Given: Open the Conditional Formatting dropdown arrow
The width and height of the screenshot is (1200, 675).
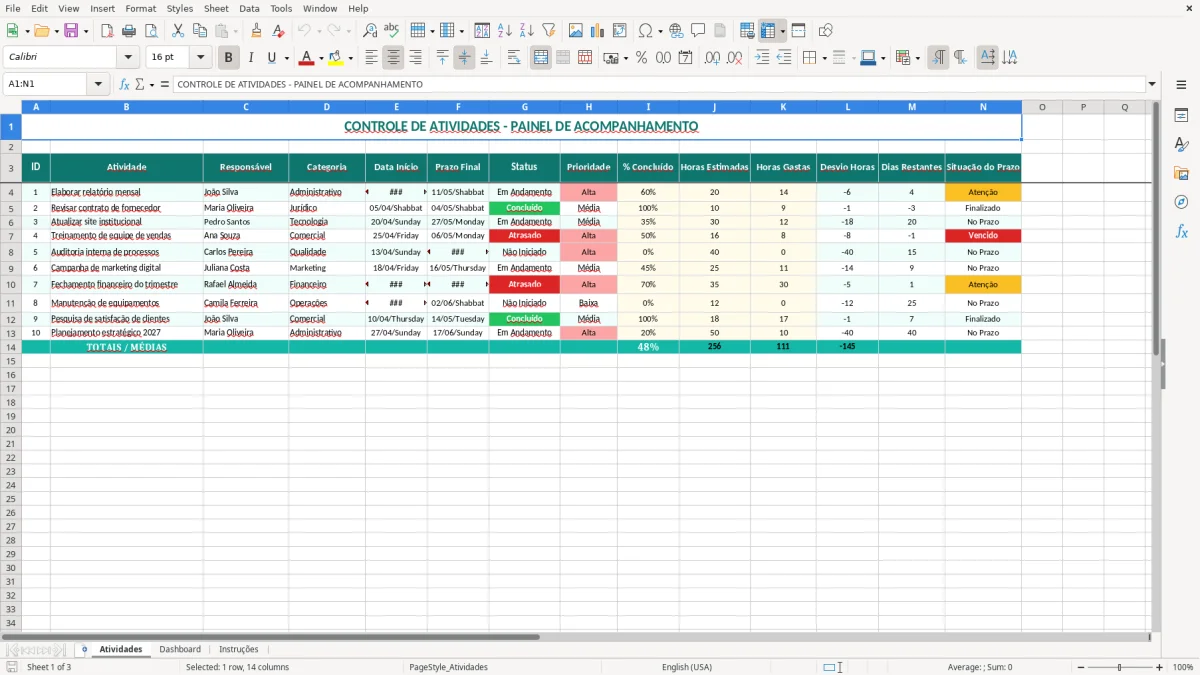Looking at the screenshot, I should coord(917,58).
